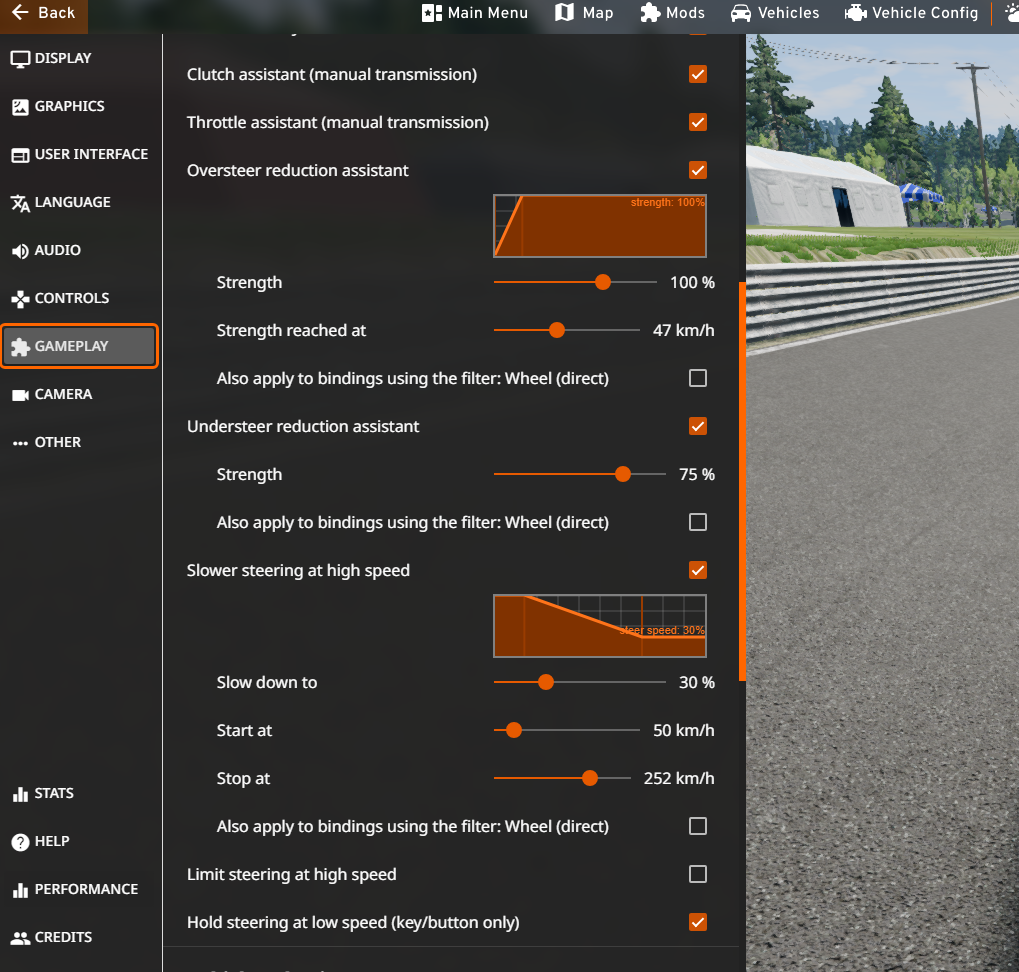Screen dimensions: 1019x972
Task: Click the Back arrow icon
Action: point(20,12)
